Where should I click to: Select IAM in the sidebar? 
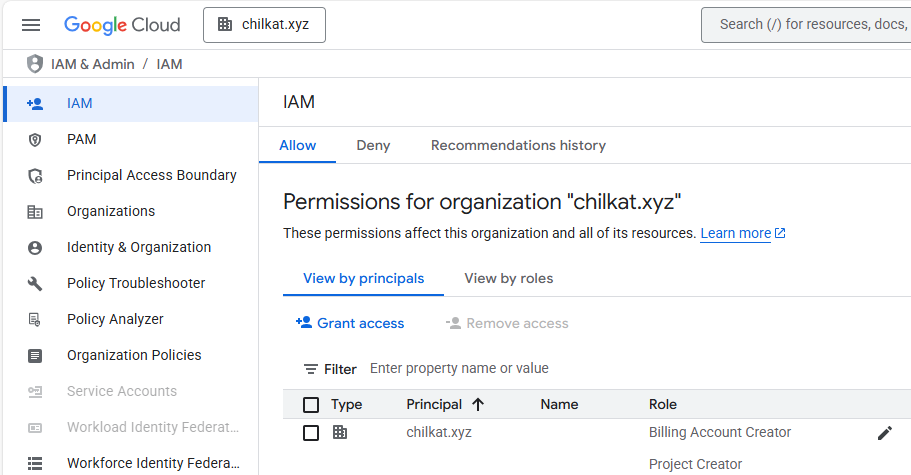click(x=131, y=103)
